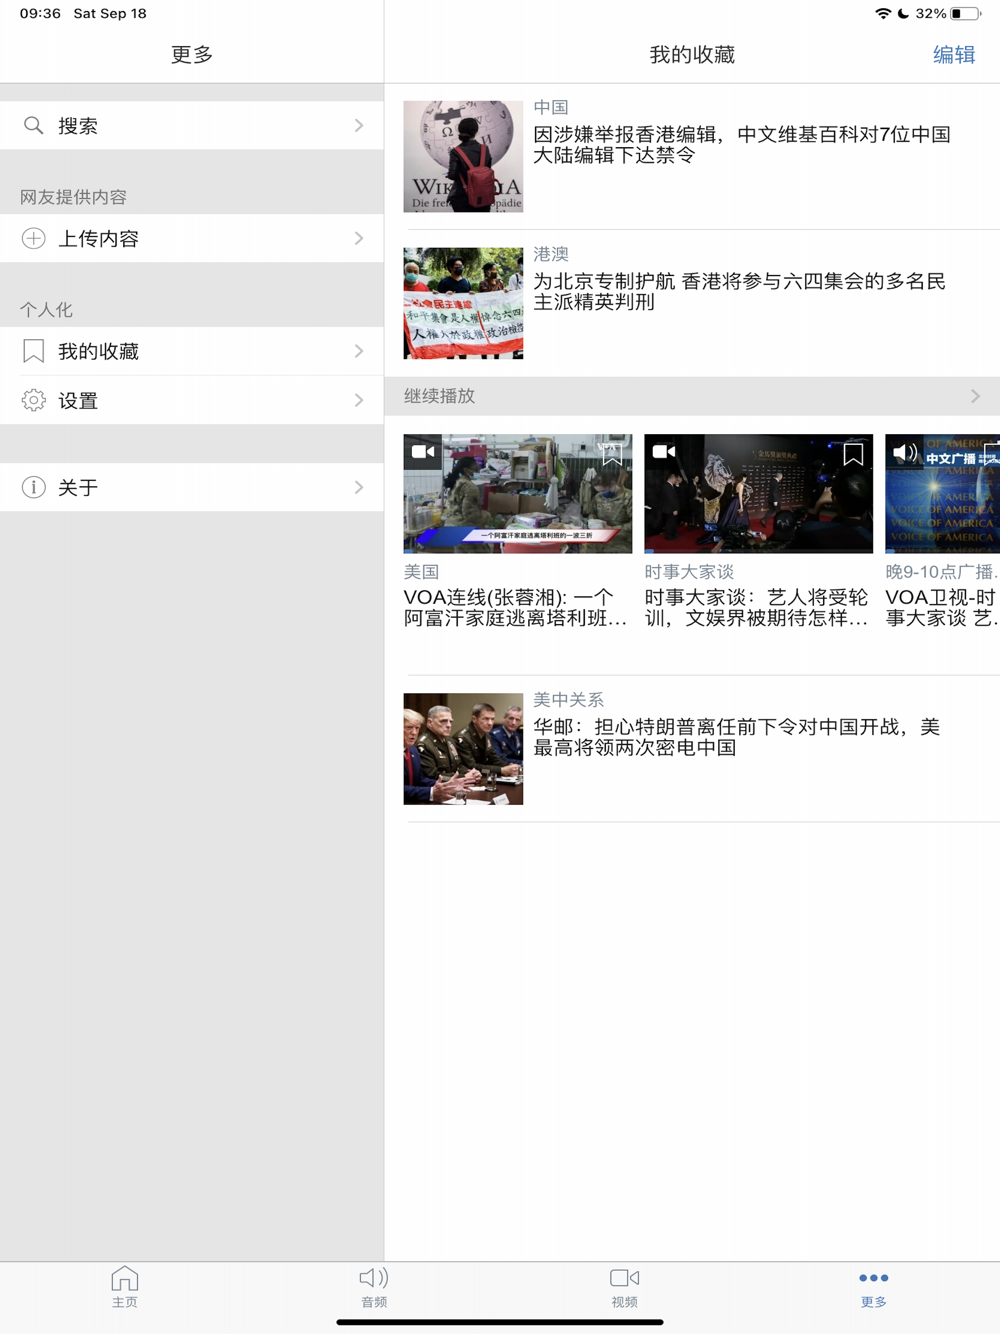The height and width of the screenshot is (1334, 1000).
Task: Tap the 晚9-10点广播 category label
Action: point(941,572)
